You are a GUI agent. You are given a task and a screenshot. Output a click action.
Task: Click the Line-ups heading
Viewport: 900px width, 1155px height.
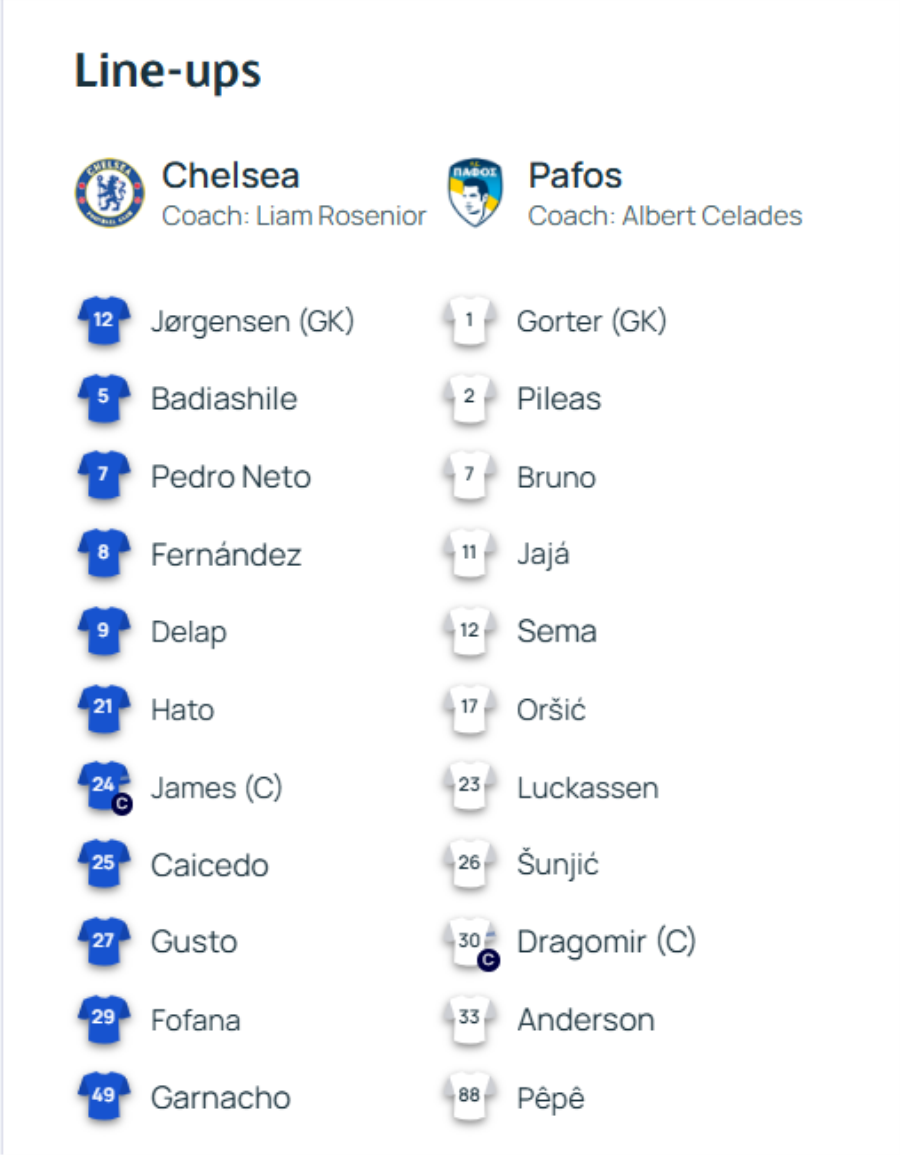click(x=168, y=71)
